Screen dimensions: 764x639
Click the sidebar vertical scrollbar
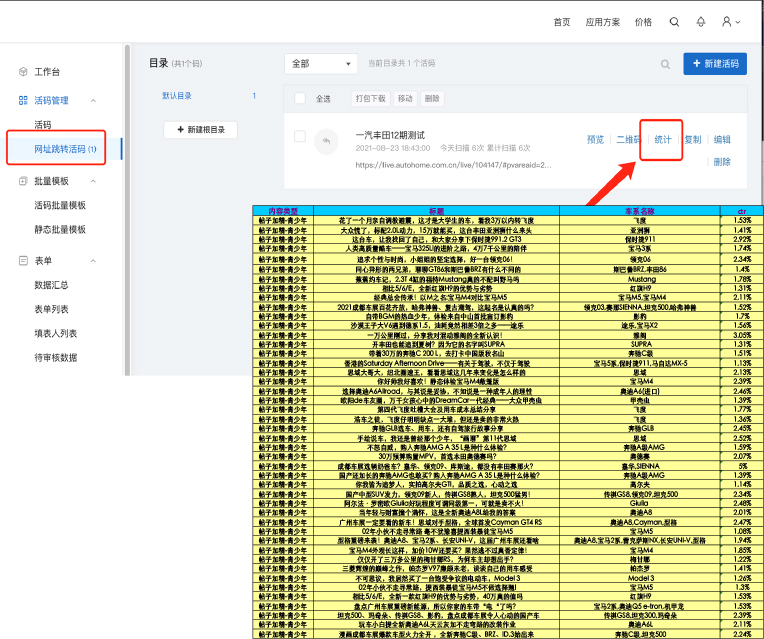pyautogui.click(x=127, y=210)
